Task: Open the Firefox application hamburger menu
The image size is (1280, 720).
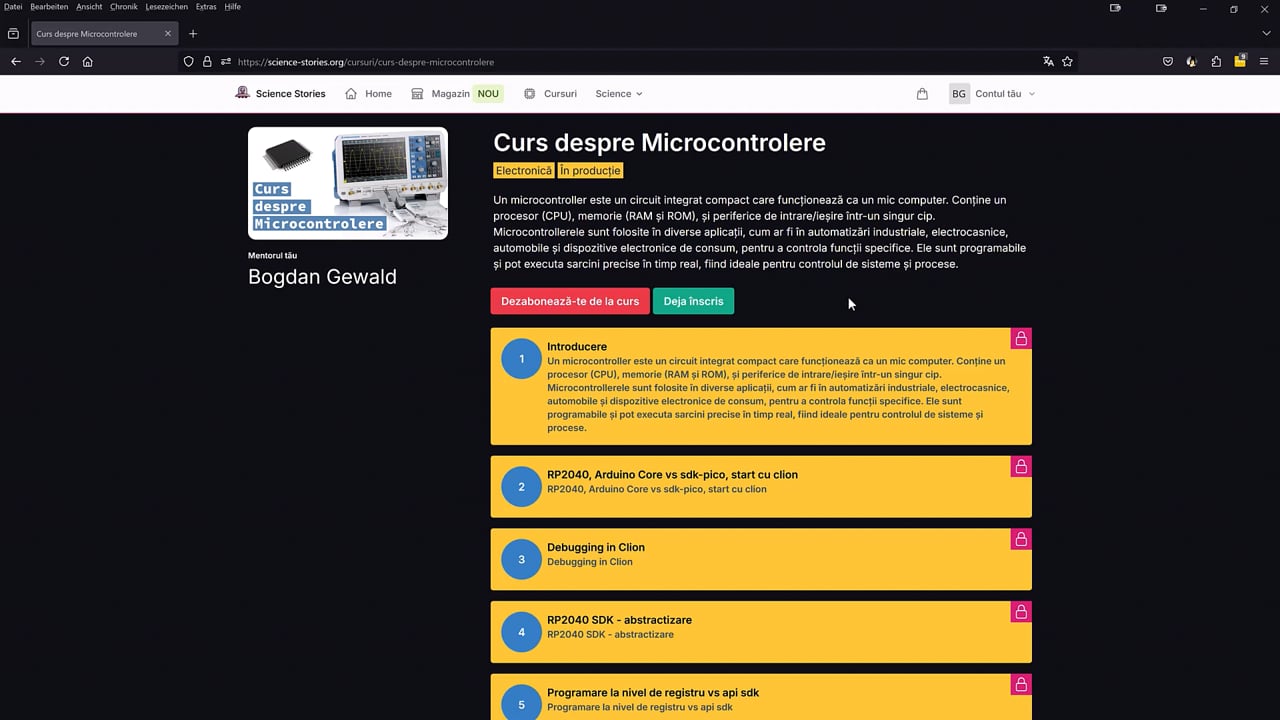Action: click(x=1264, y=61)
